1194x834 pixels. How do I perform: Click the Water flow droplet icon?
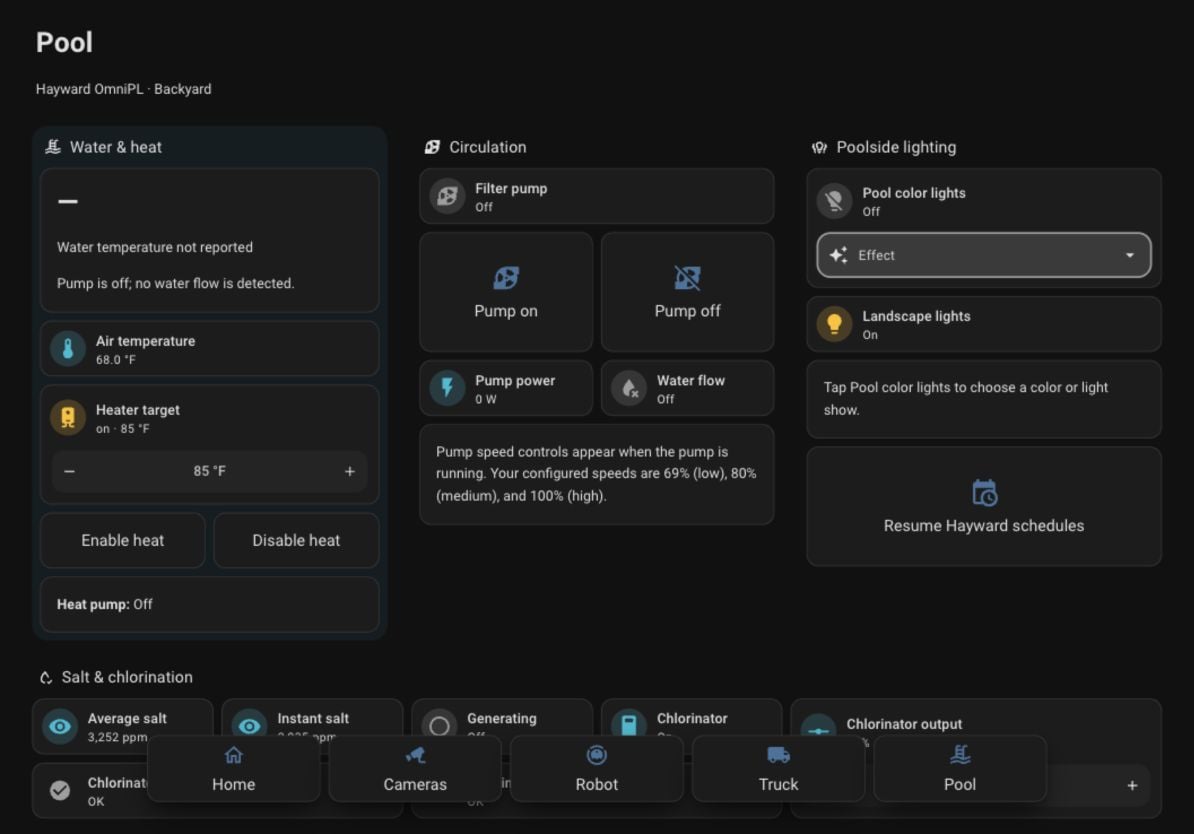point(629,388)
